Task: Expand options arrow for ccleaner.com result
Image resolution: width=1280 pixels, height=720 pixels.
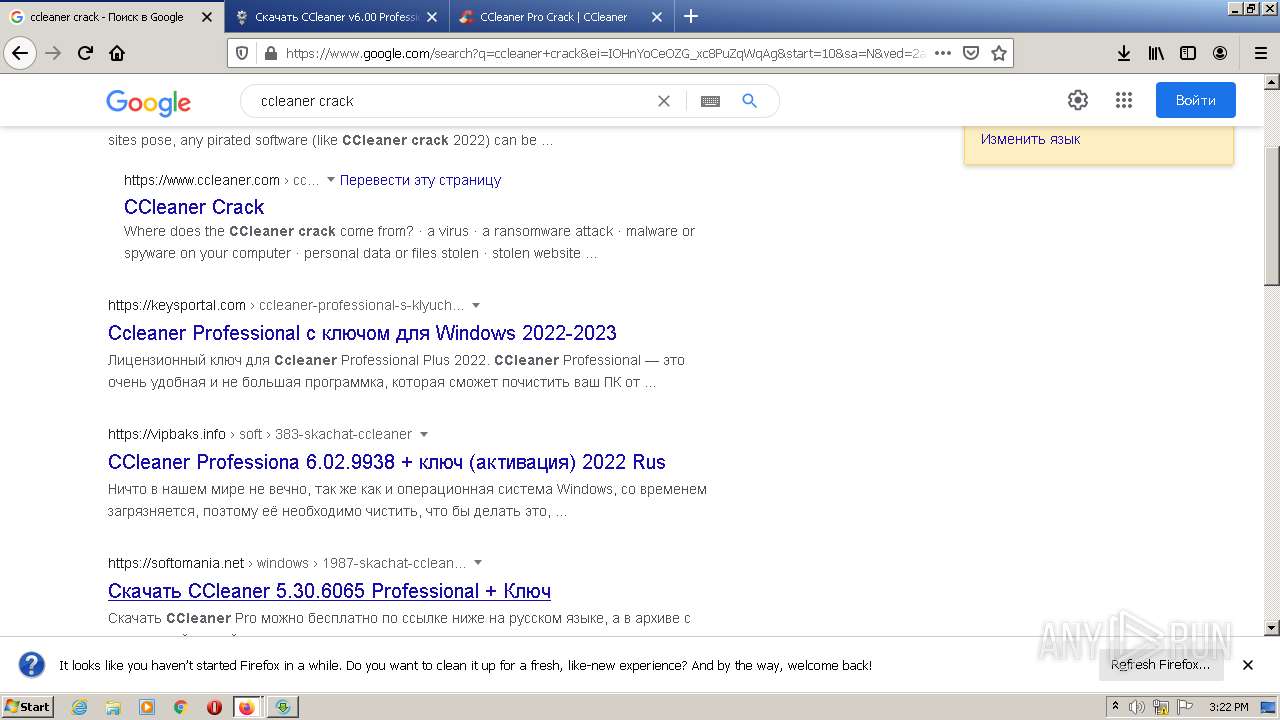Action: (331, 180)
